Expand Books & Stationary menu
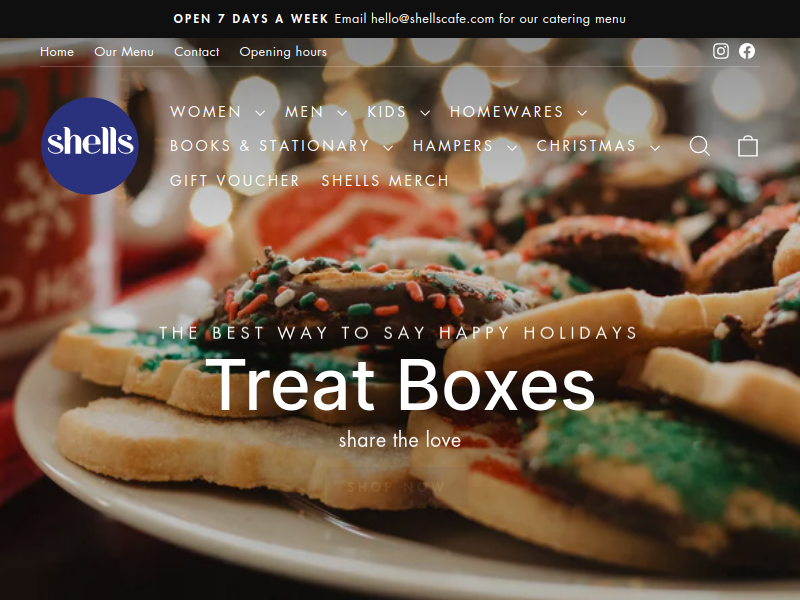This screenshot has width=800, height=600. click(x=281, y=146)
